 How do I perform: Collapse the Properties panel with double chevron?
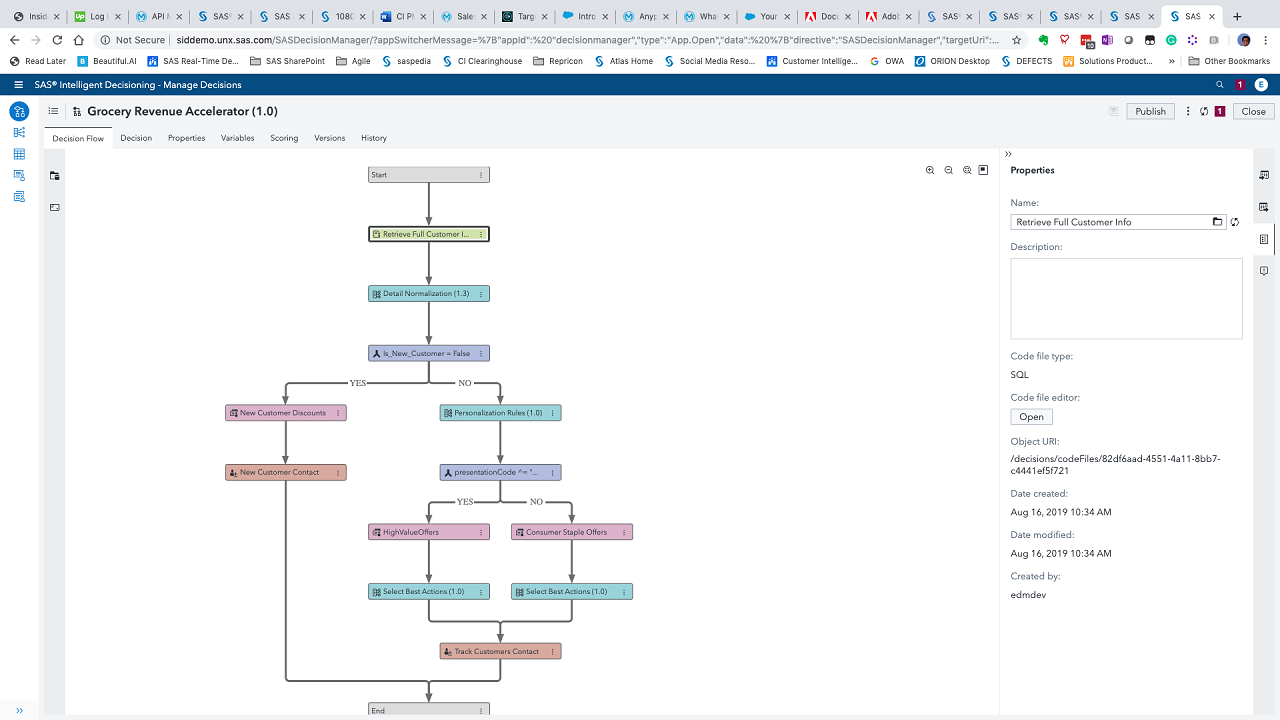pyautogui.click(x=1008, y=154)
